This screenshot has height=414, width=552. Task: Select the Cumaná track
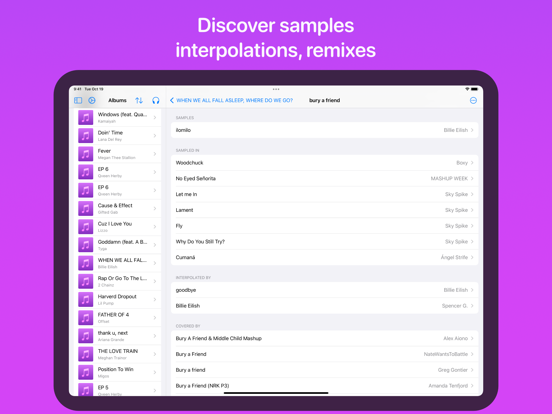(324, 257)
